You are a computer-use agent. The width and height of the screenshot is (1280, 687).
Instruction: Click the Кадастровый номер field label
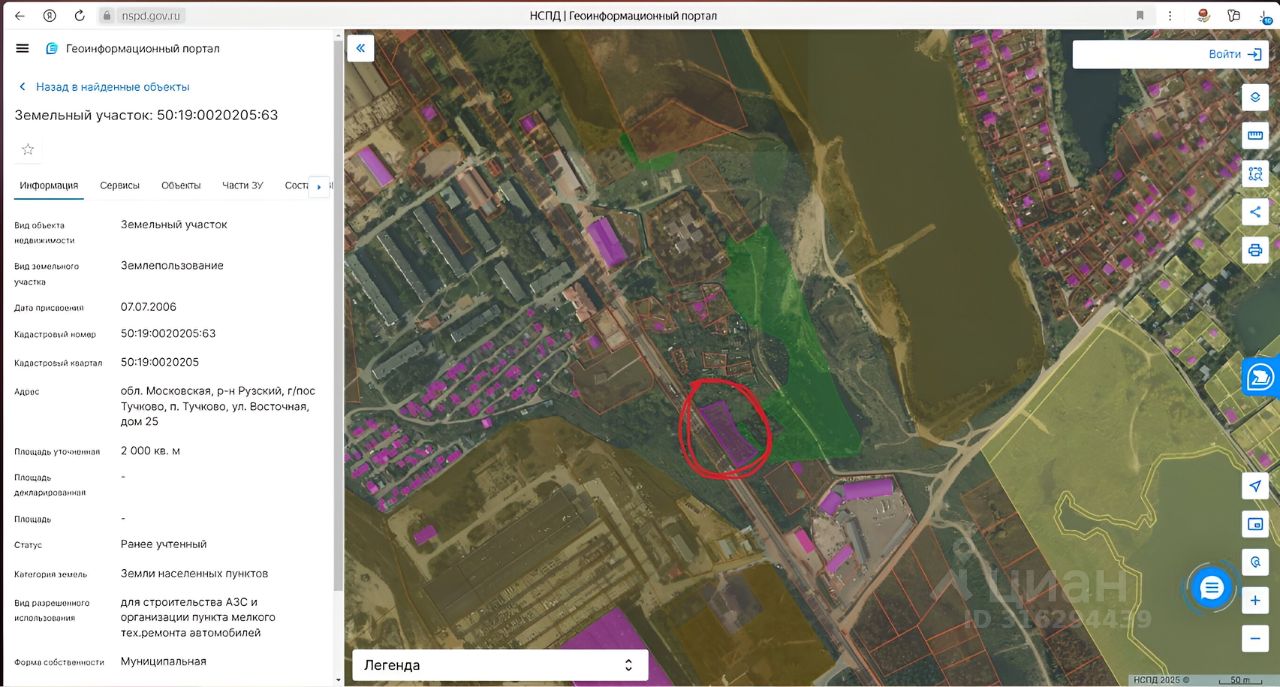pyautogui.click(x=55, y=334)
